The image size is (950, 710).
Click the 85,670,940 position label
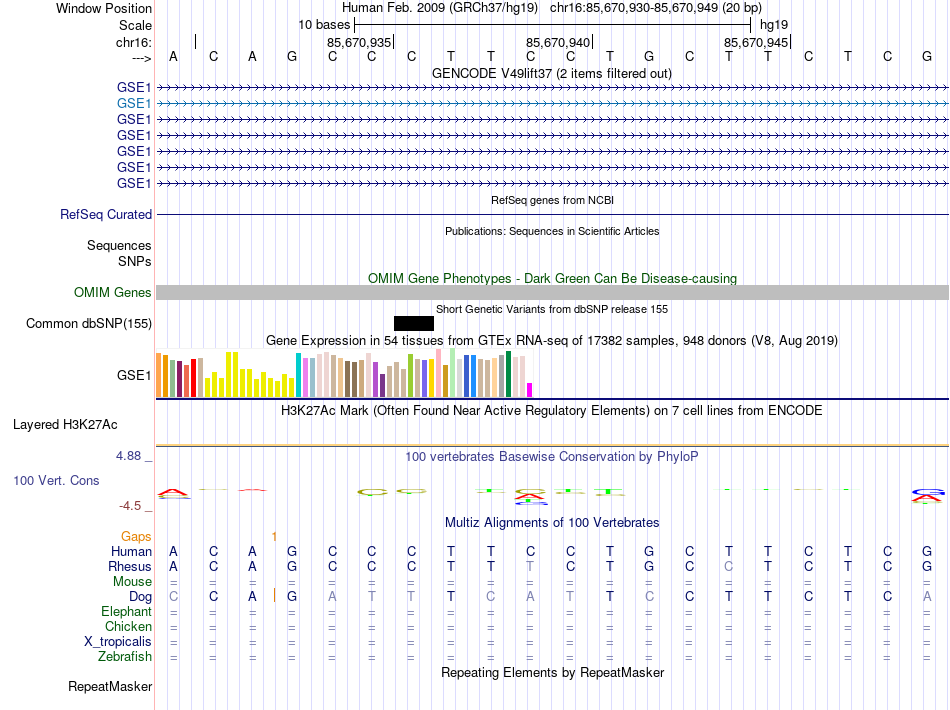point(557,42)
